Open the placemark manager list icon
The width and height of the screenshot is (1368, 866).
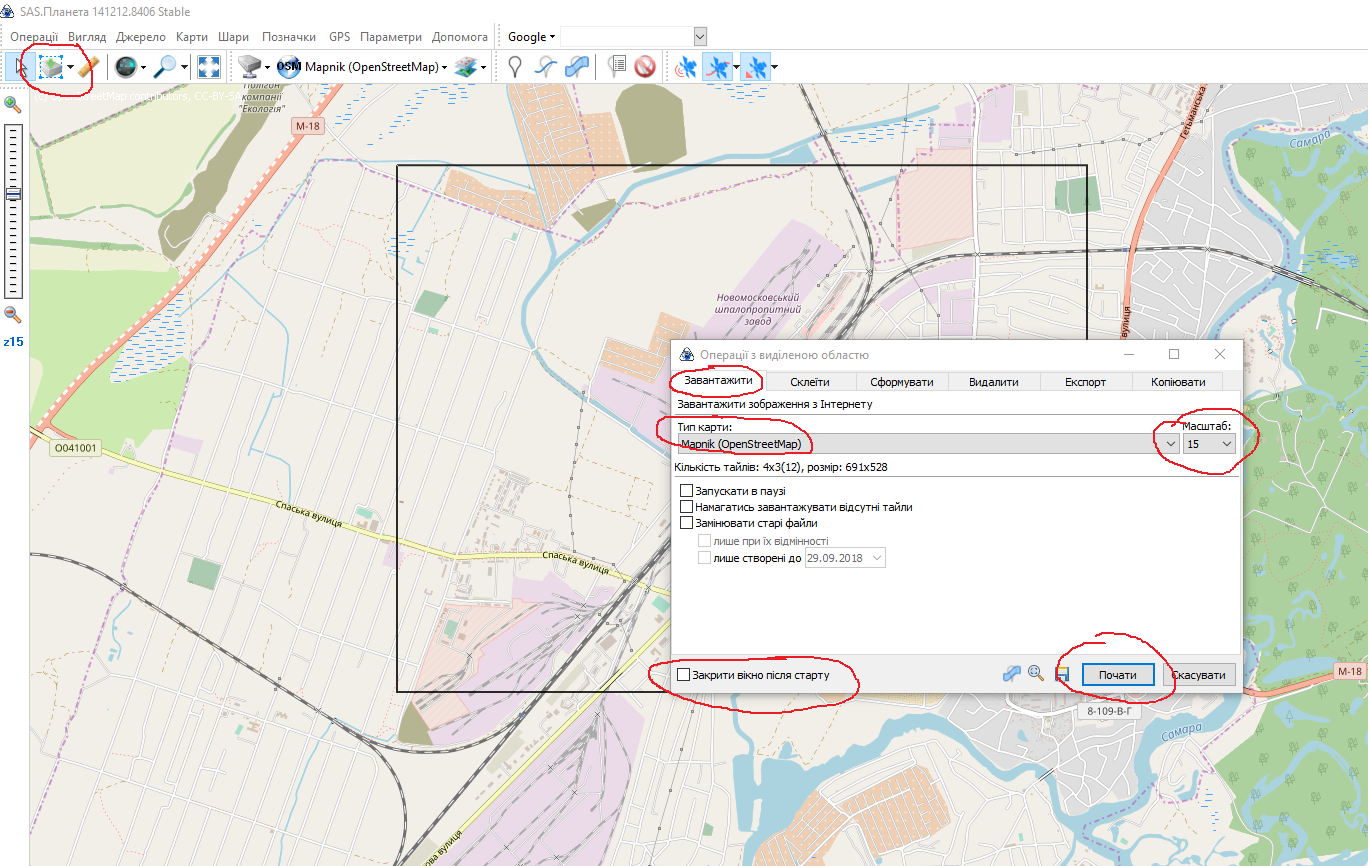pyautogui.click(x=617, y=67)
